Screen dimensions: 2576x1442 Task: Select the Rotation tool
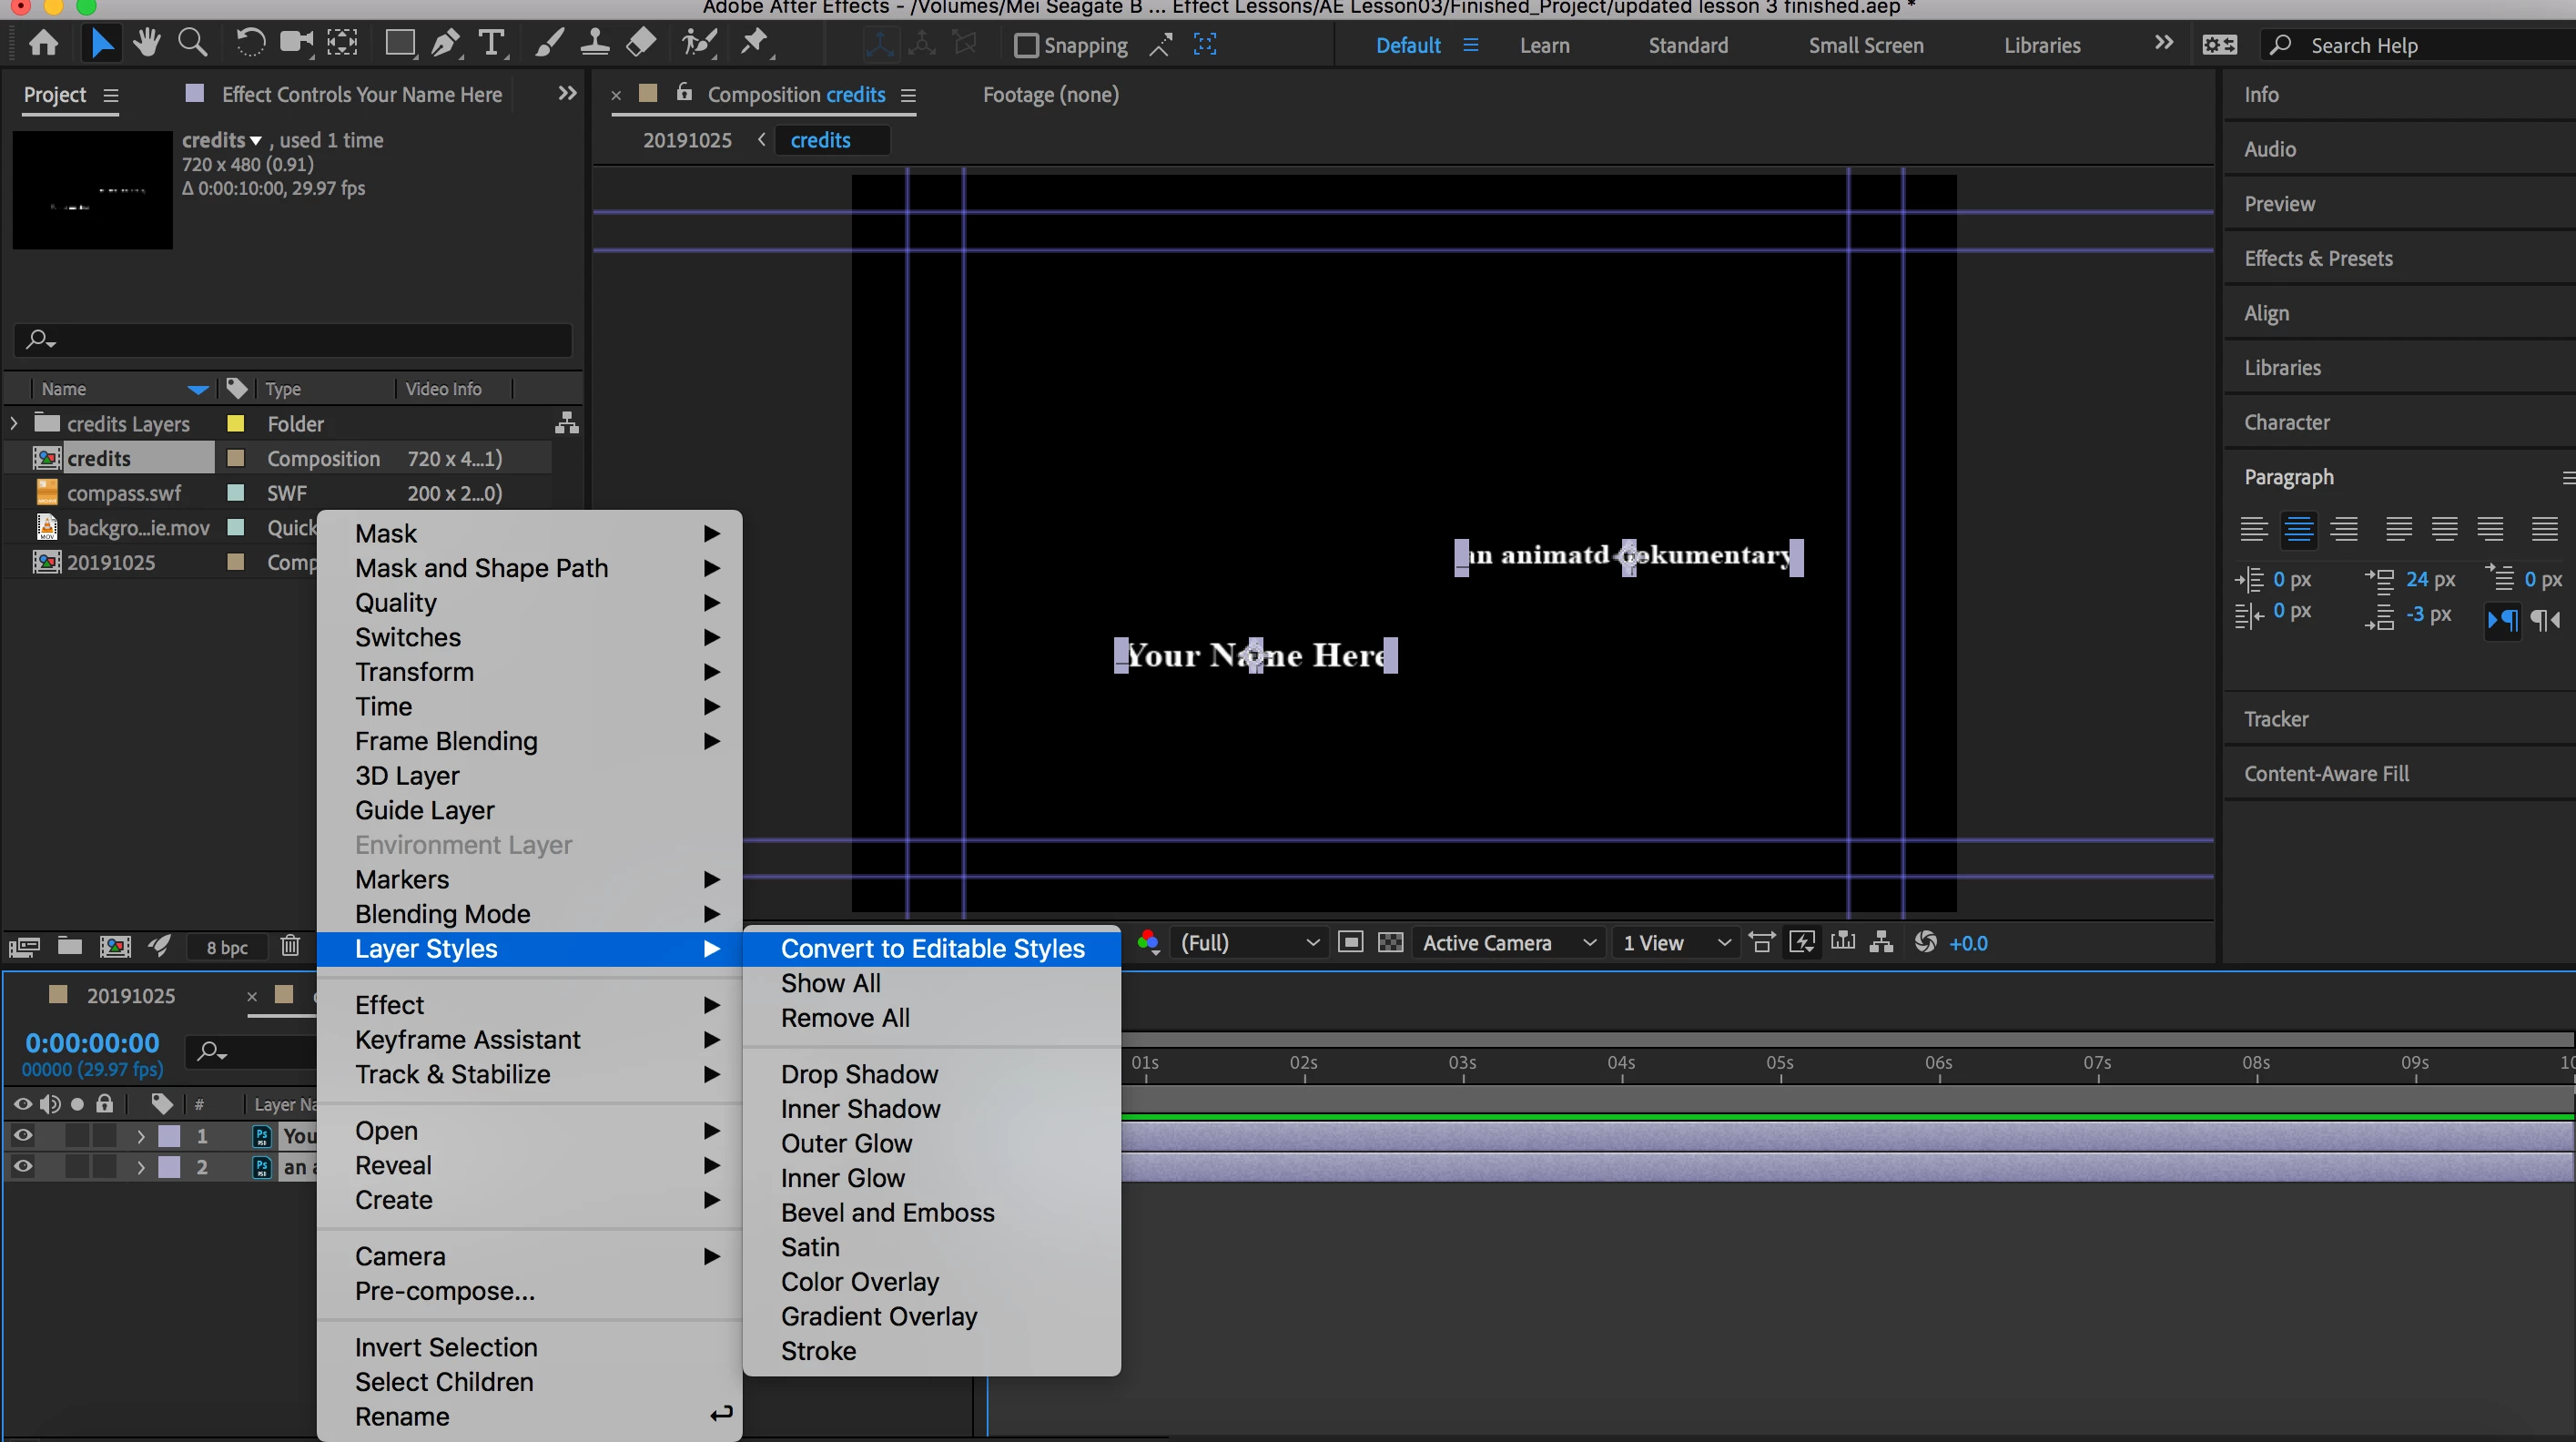(249, 43)
